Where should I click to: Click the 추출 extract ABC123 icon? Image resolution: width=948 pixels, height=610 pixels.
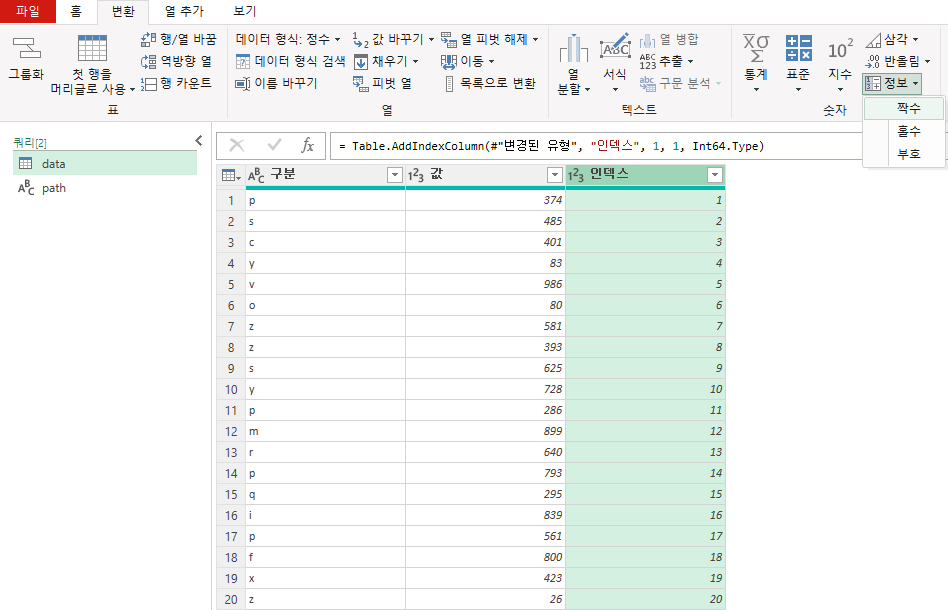pos(648,61)
